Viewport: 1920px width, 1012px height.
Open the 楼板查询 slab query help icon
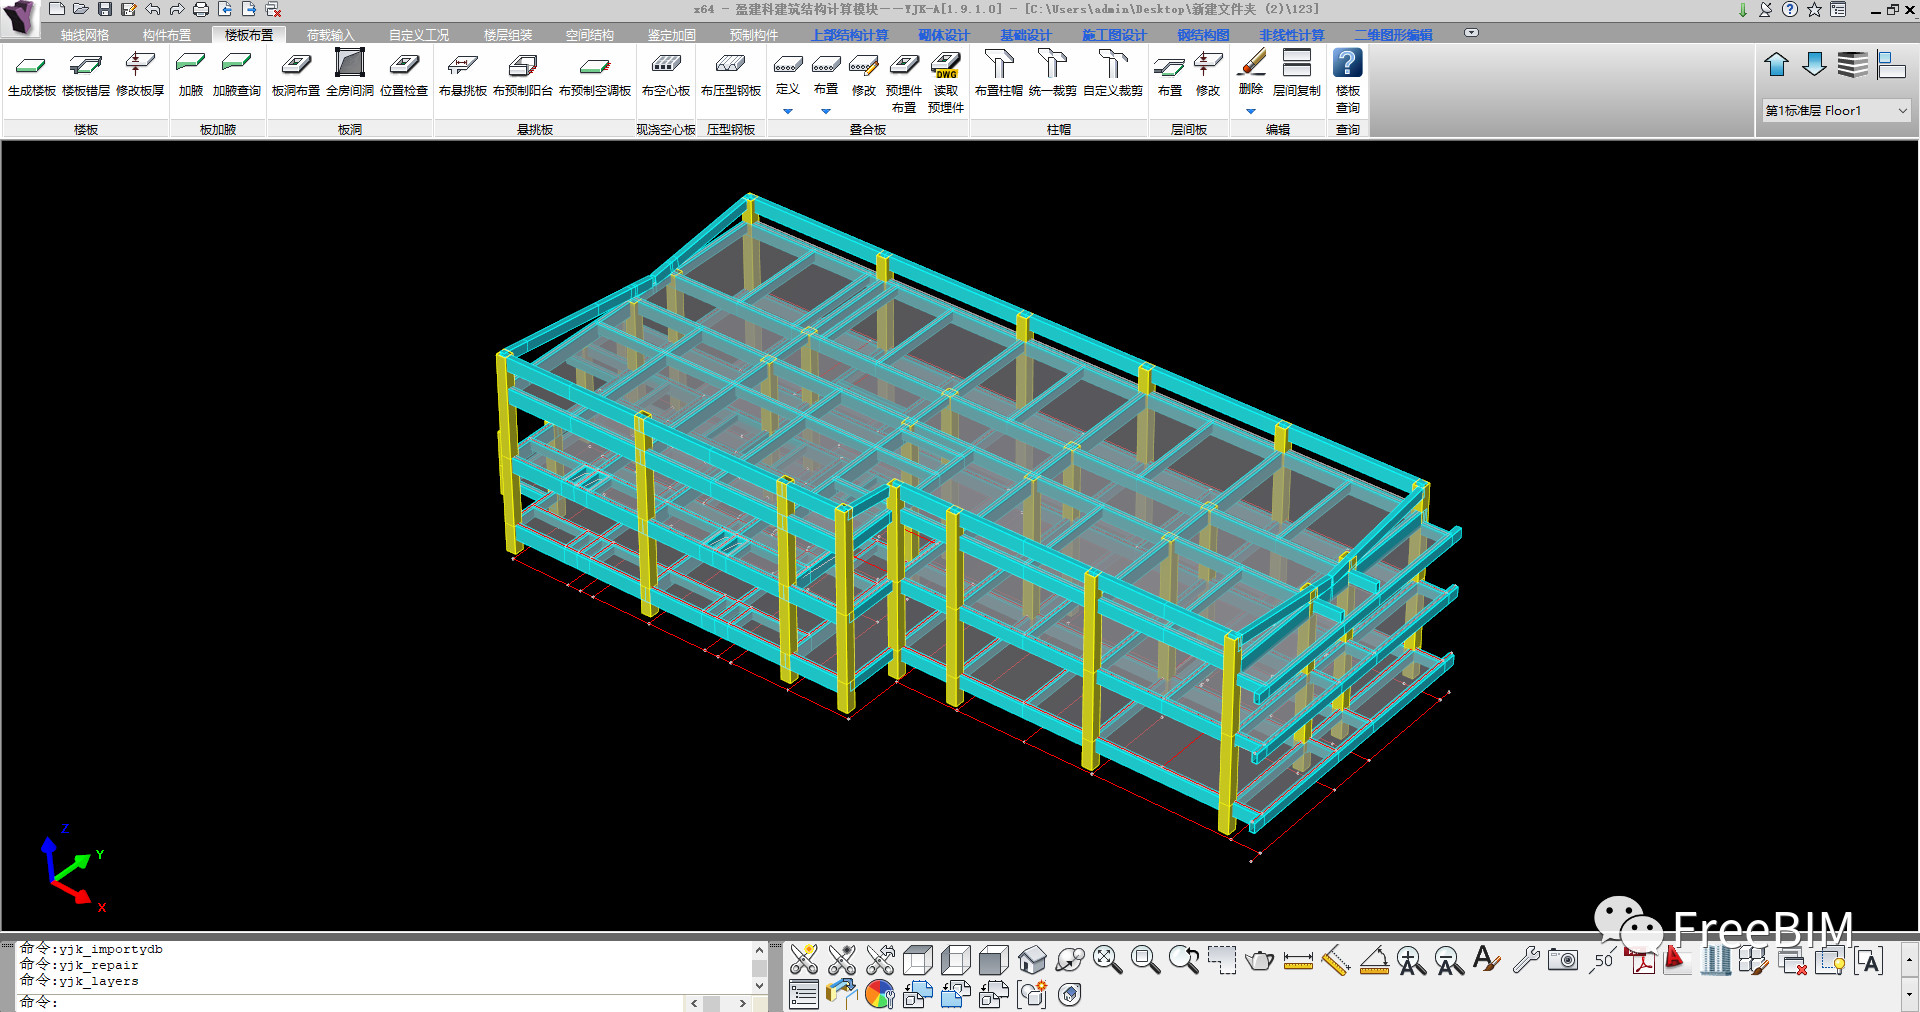(1347, 80)
